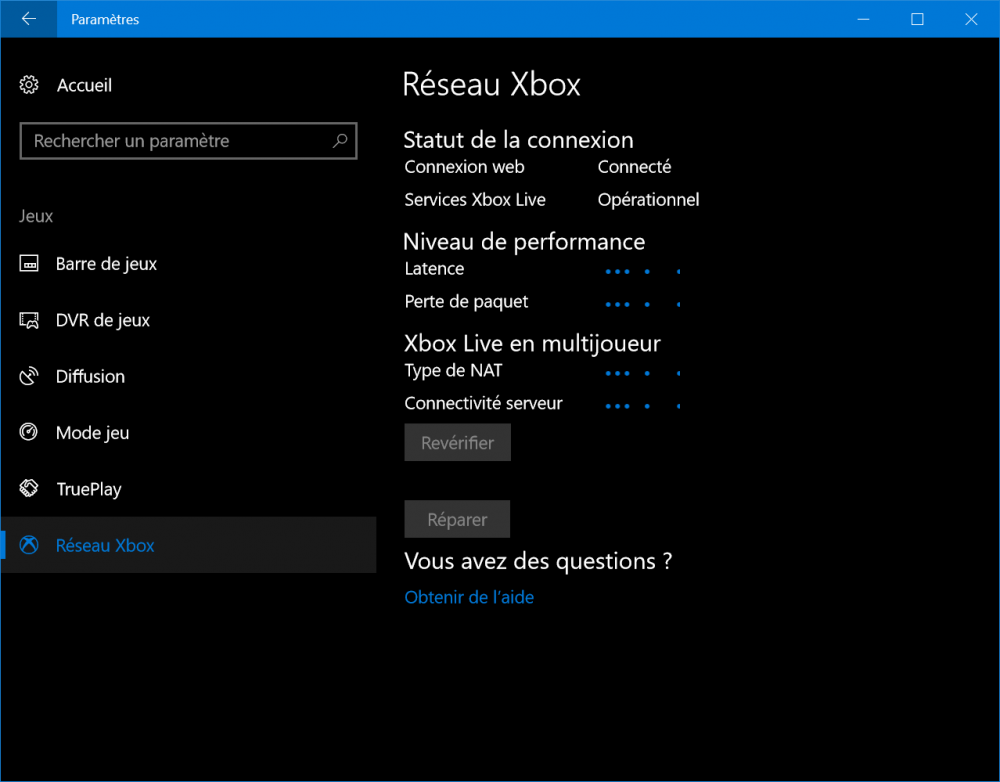Click the Type de NAT loading dots
The width and height of the screenshot is (1000, 782).
[x=643, y=373]
